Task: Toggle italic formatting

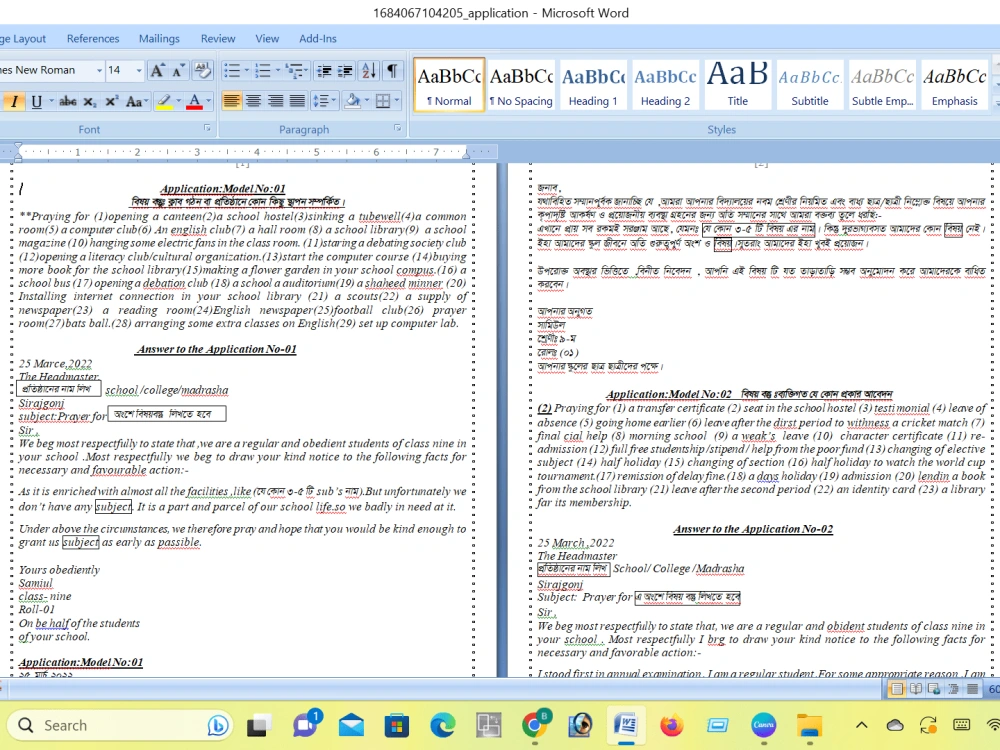Action: [x=14, y=101]
